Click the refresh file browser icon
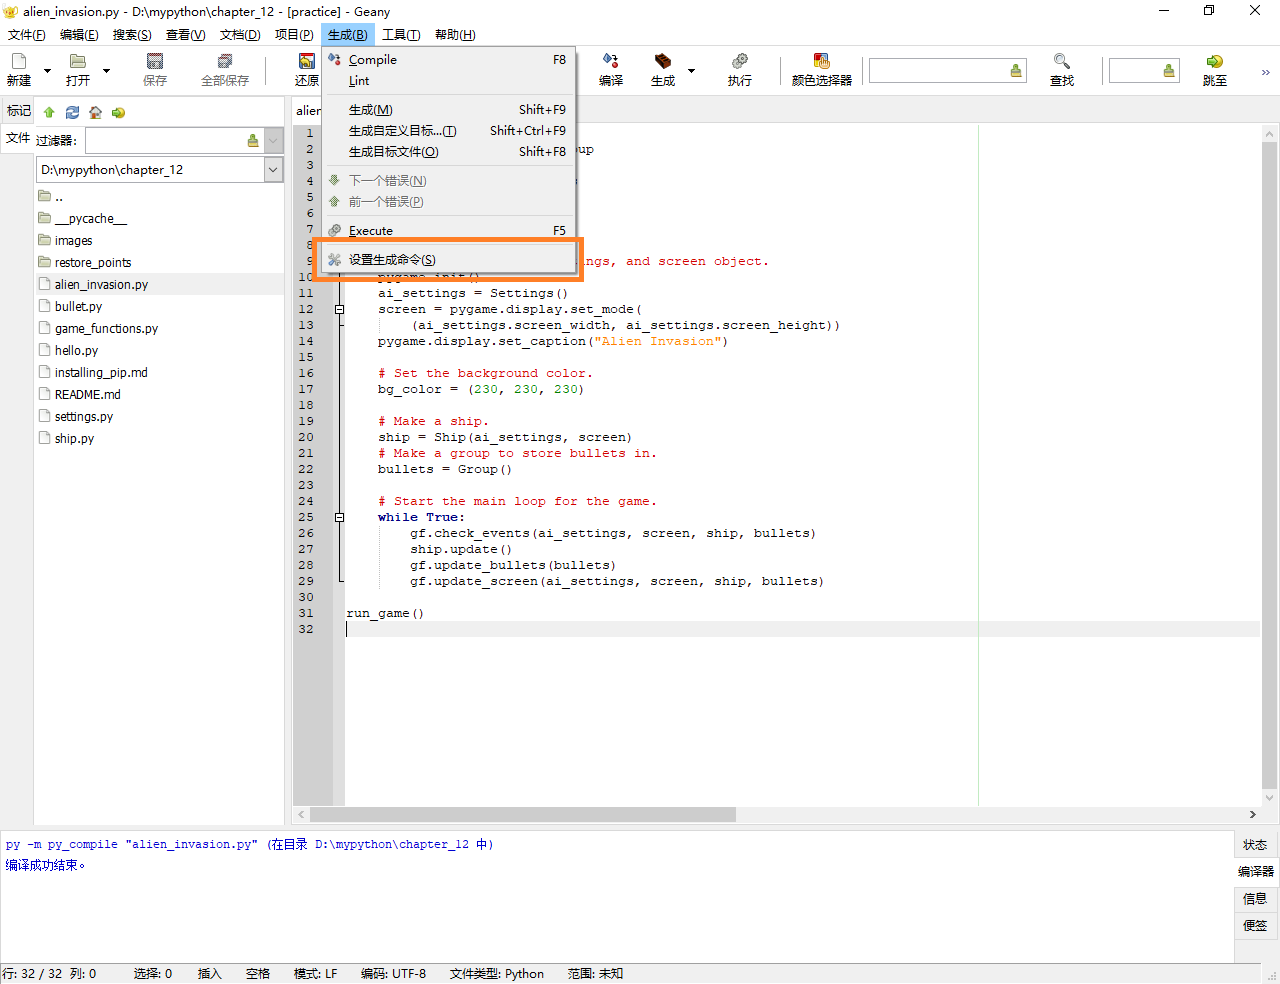Screen dimensions: 1280x984 click(x=72, y=112)
